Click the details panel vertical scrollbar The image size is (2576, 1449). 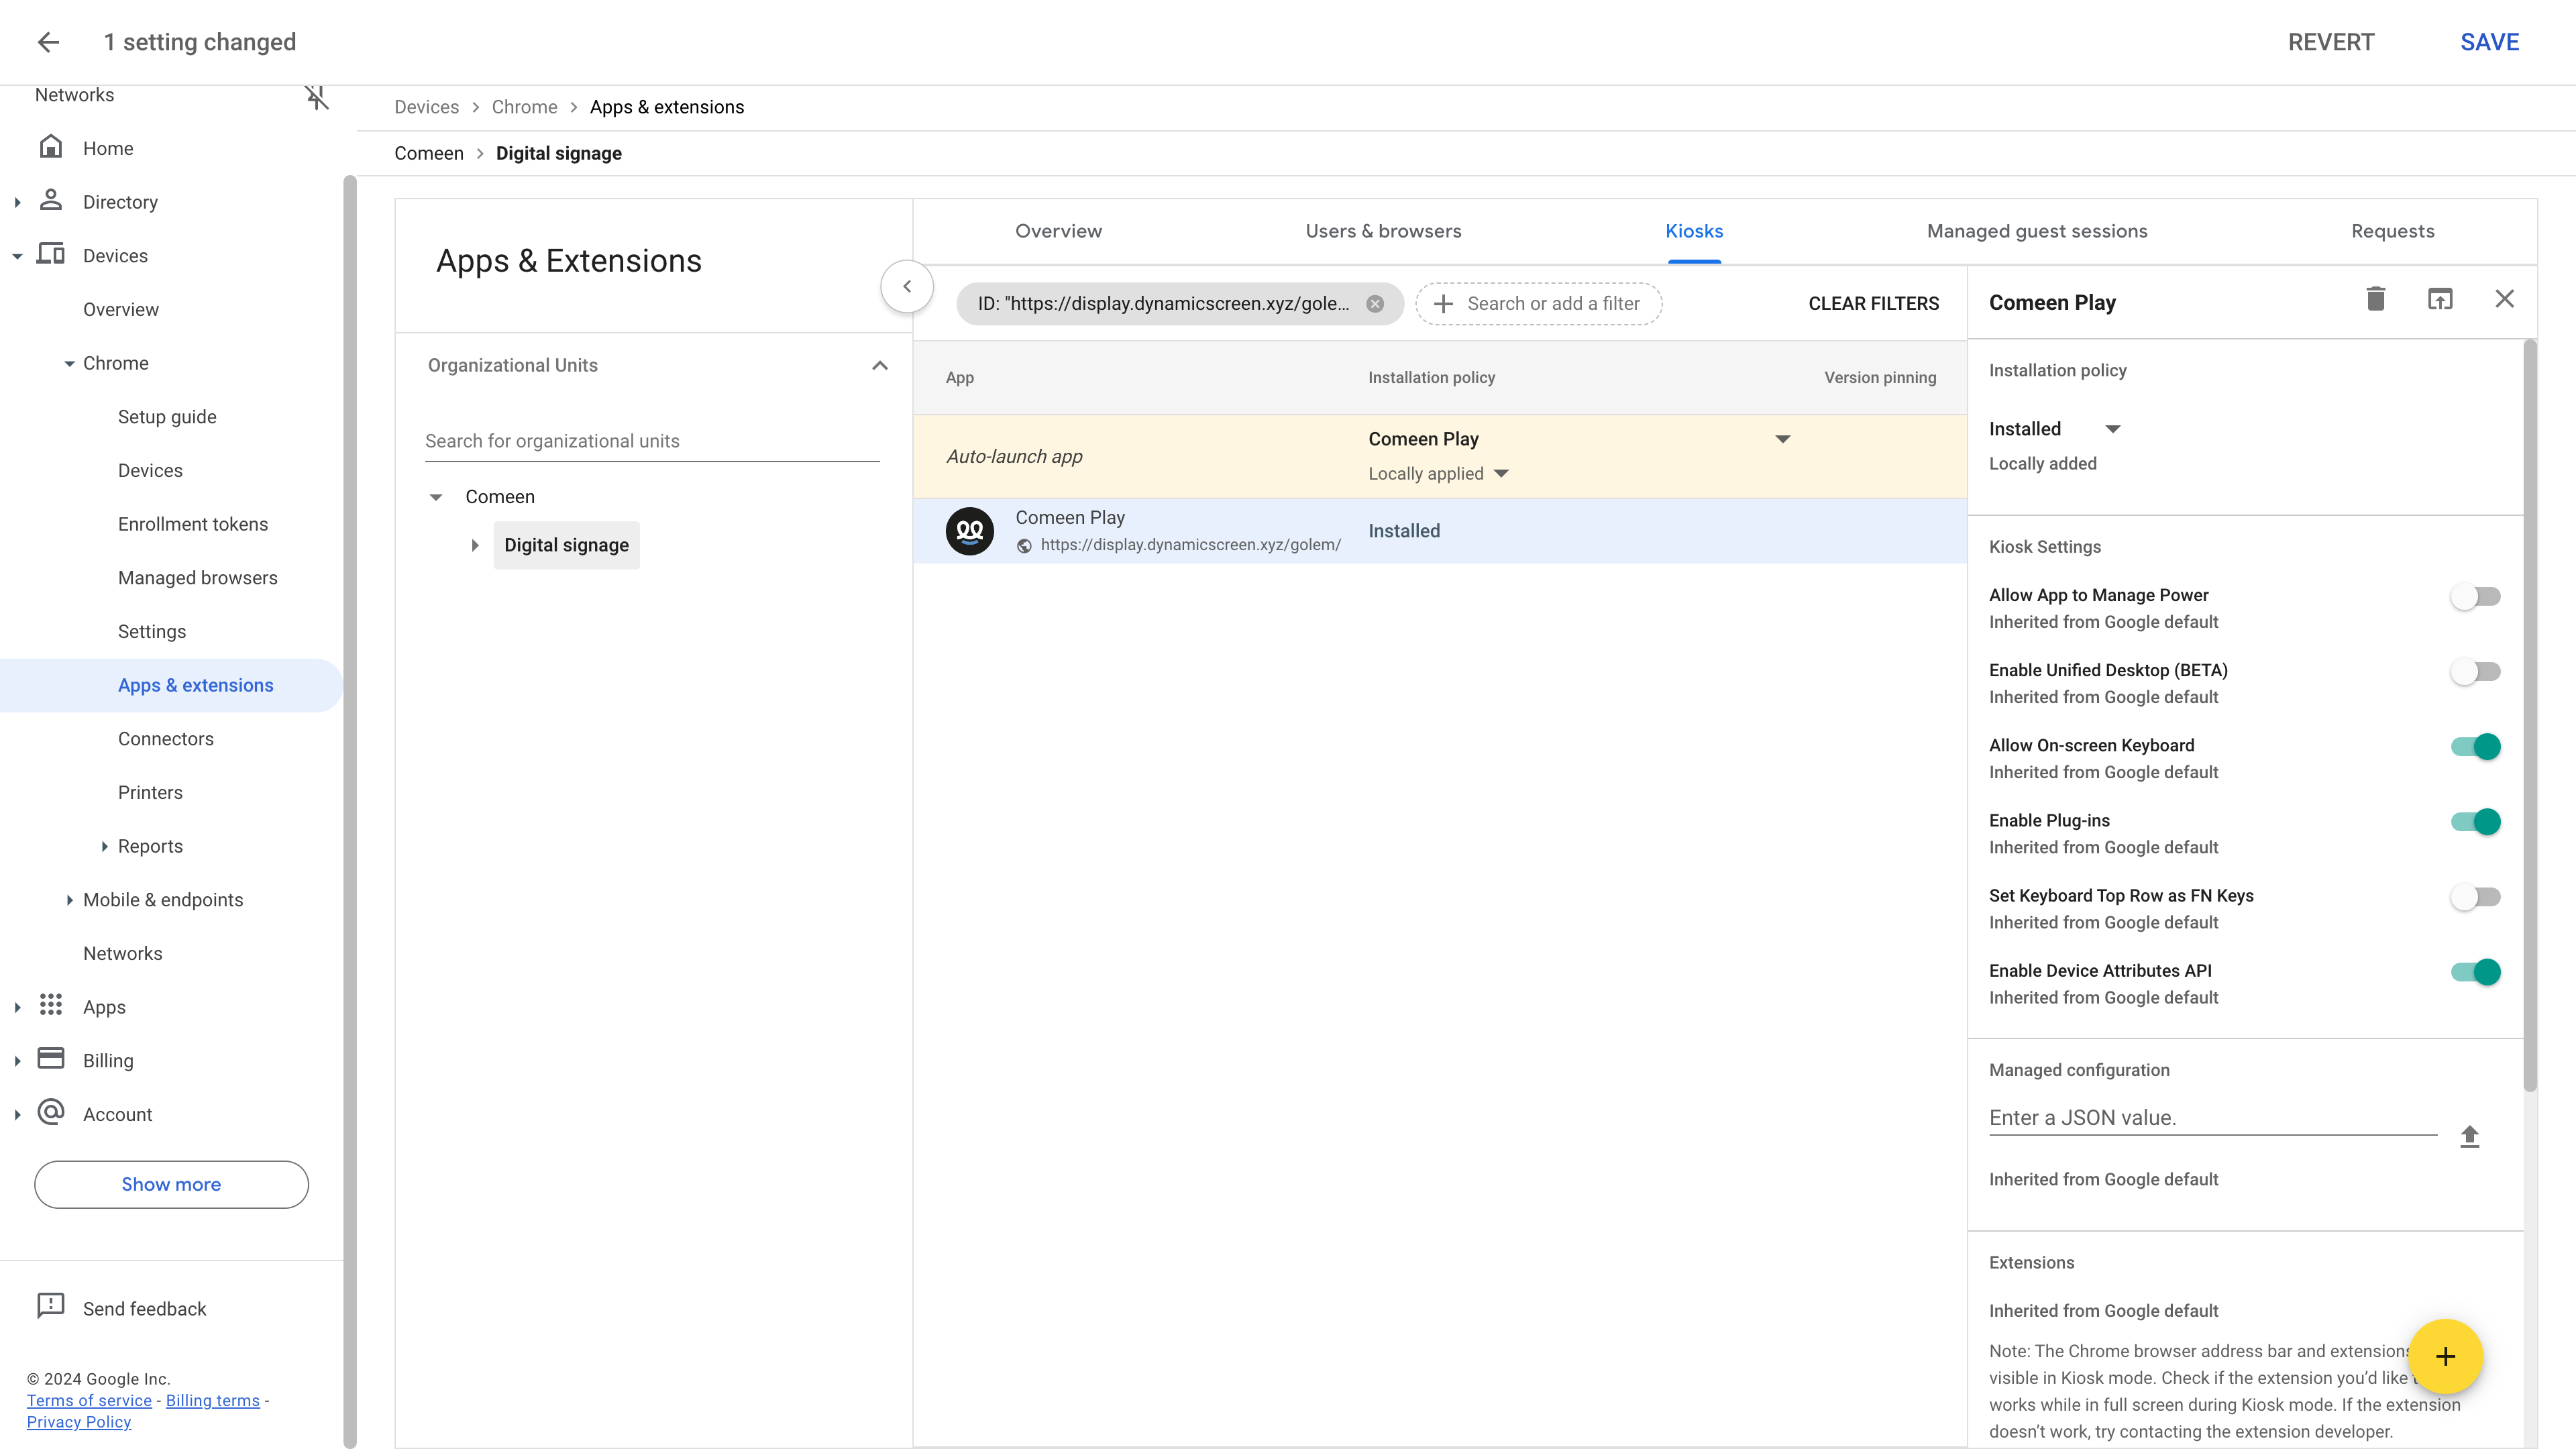click(x=2529, y=715)
